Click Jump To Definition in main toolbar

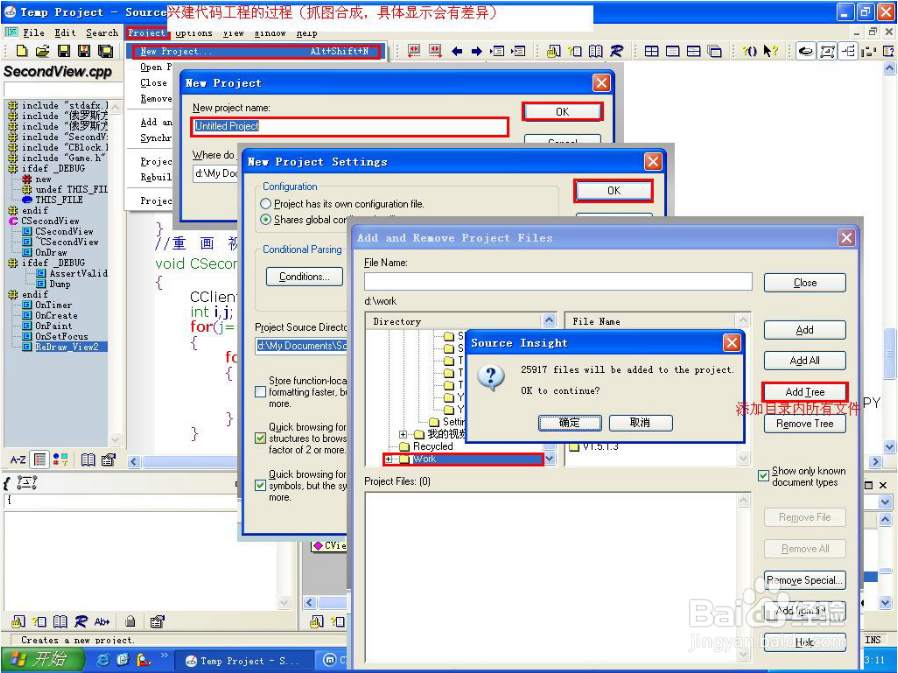(x=553, y=52)
